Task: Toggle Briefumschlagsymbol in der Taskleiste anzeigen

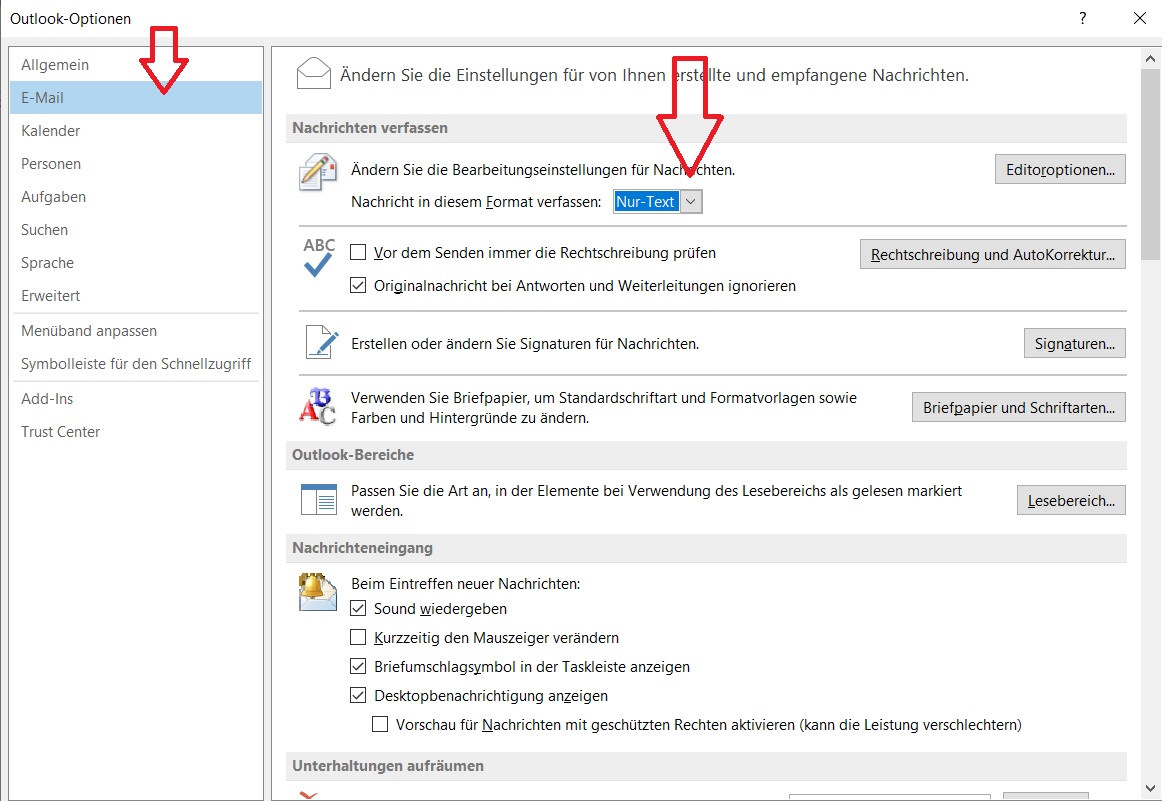Action: coord(358,666)
